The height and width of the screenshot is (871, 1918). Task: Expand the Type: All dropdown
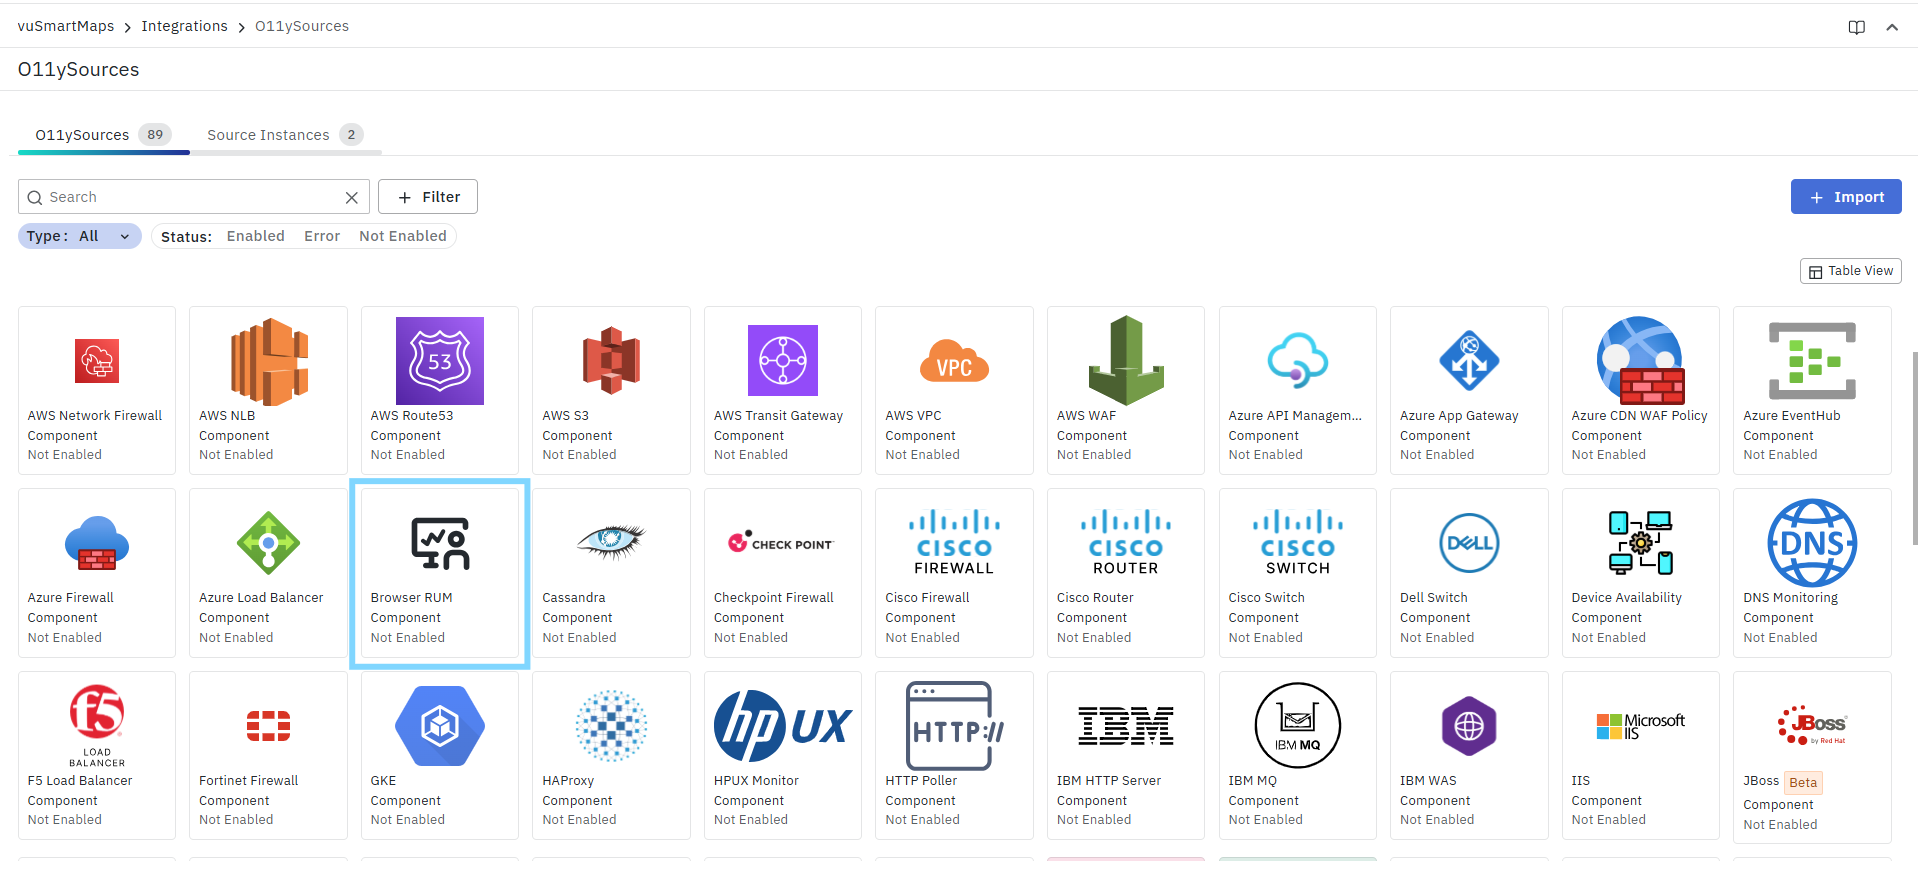coord(79,236)
